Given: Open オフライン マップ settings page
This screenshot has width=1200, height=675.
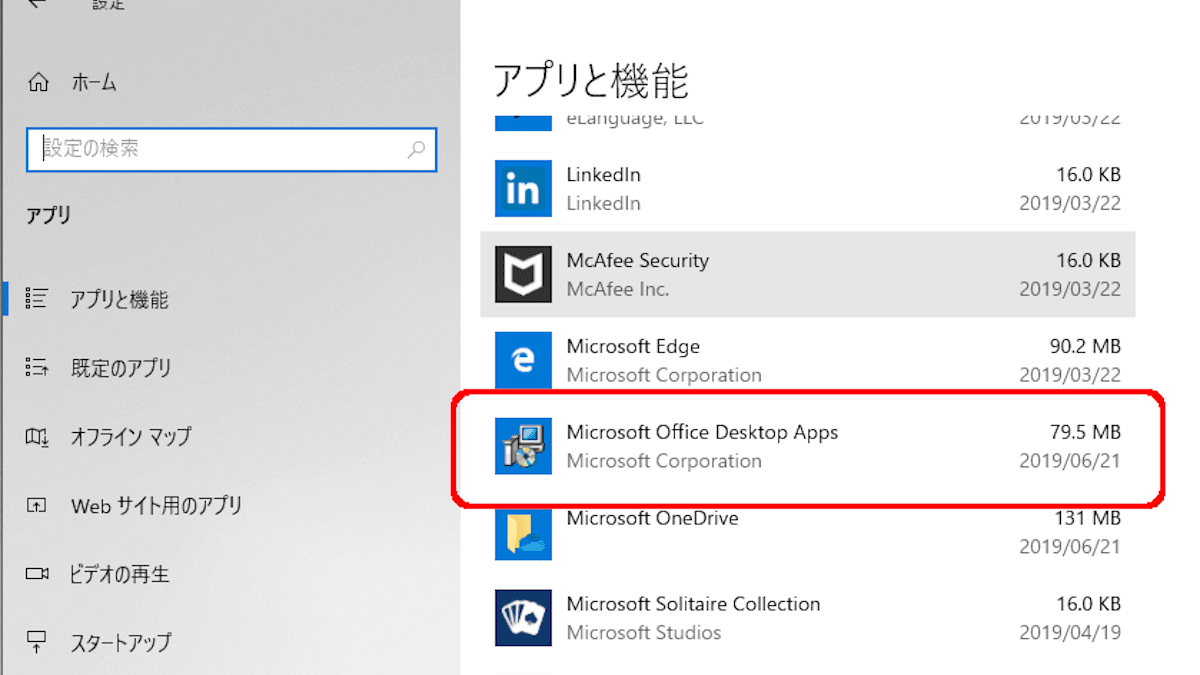Looking at the screenshot, I should point(131,437).
